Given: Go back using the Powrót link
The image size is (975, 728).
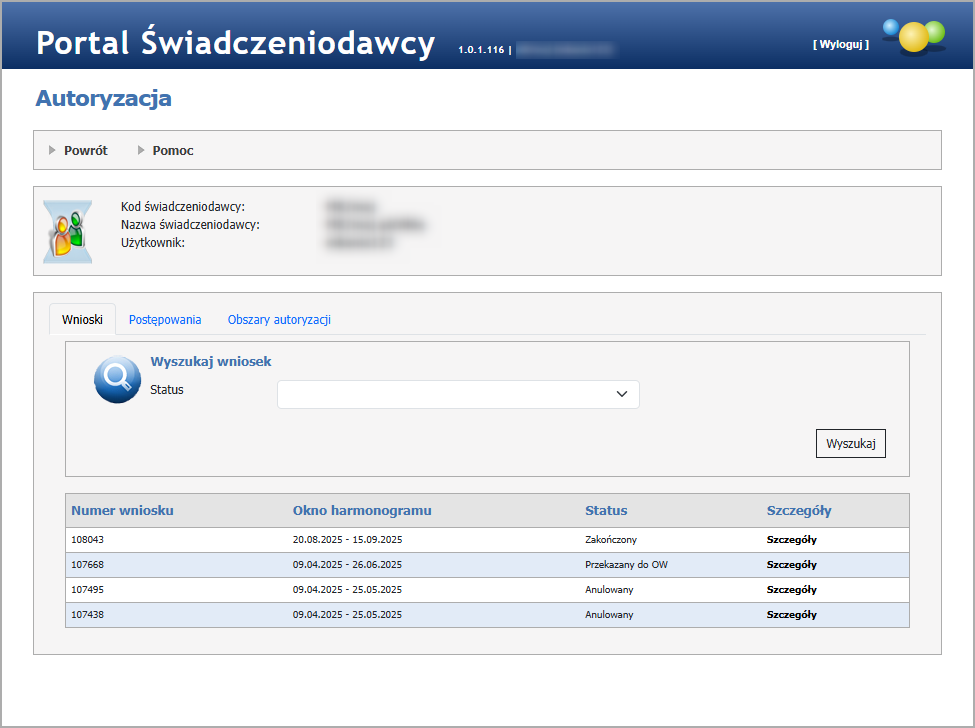Looking at the screenshot, I should tap(85, 150).
